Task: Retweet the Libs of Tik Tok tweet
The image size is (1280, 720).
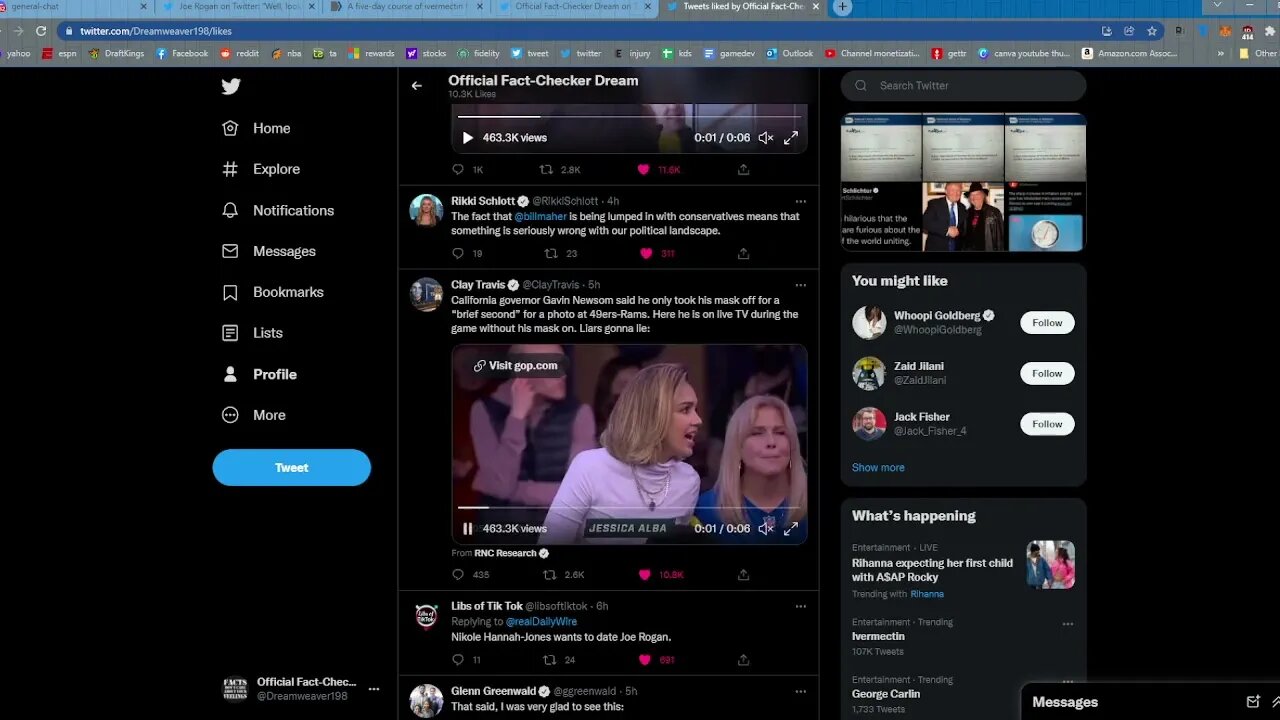Action: tap(550, 660)
